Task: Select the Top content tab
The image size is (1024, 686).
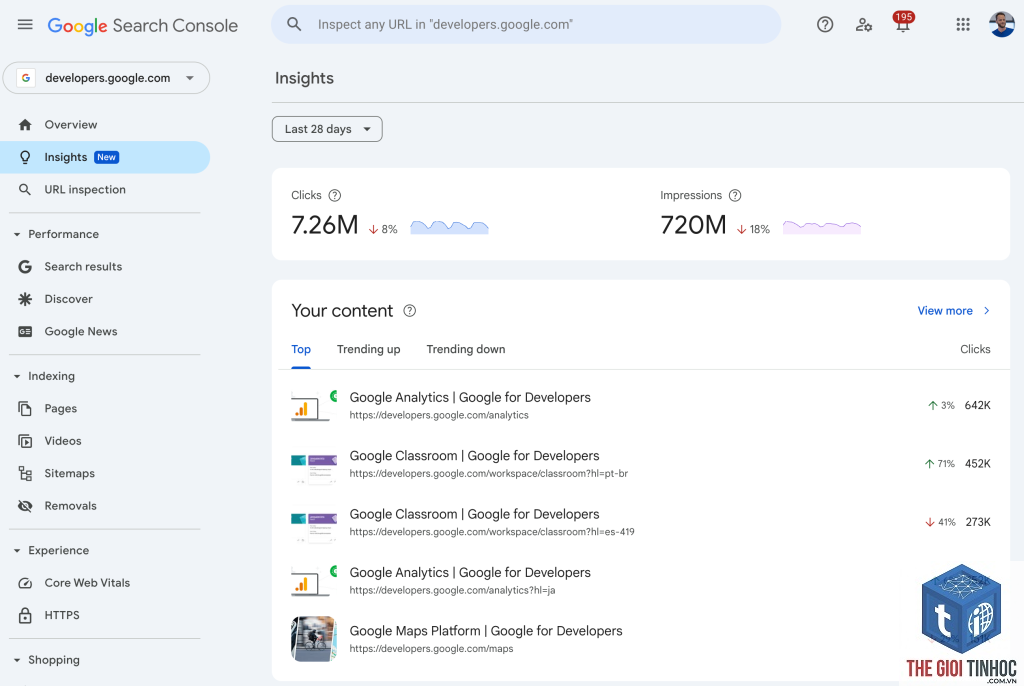Action: [x=301, y=350]
